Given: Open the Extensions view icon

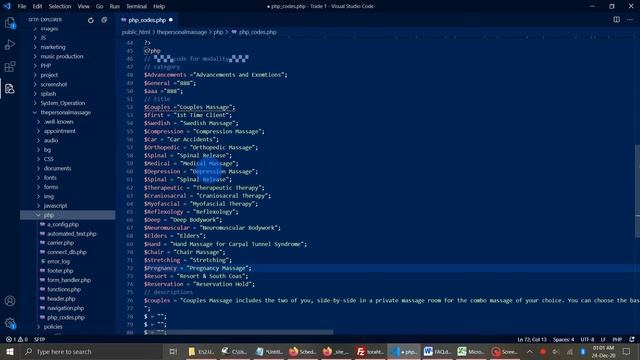Looking at the screenshot, I should pyautogui.click(x=10, y=67).
